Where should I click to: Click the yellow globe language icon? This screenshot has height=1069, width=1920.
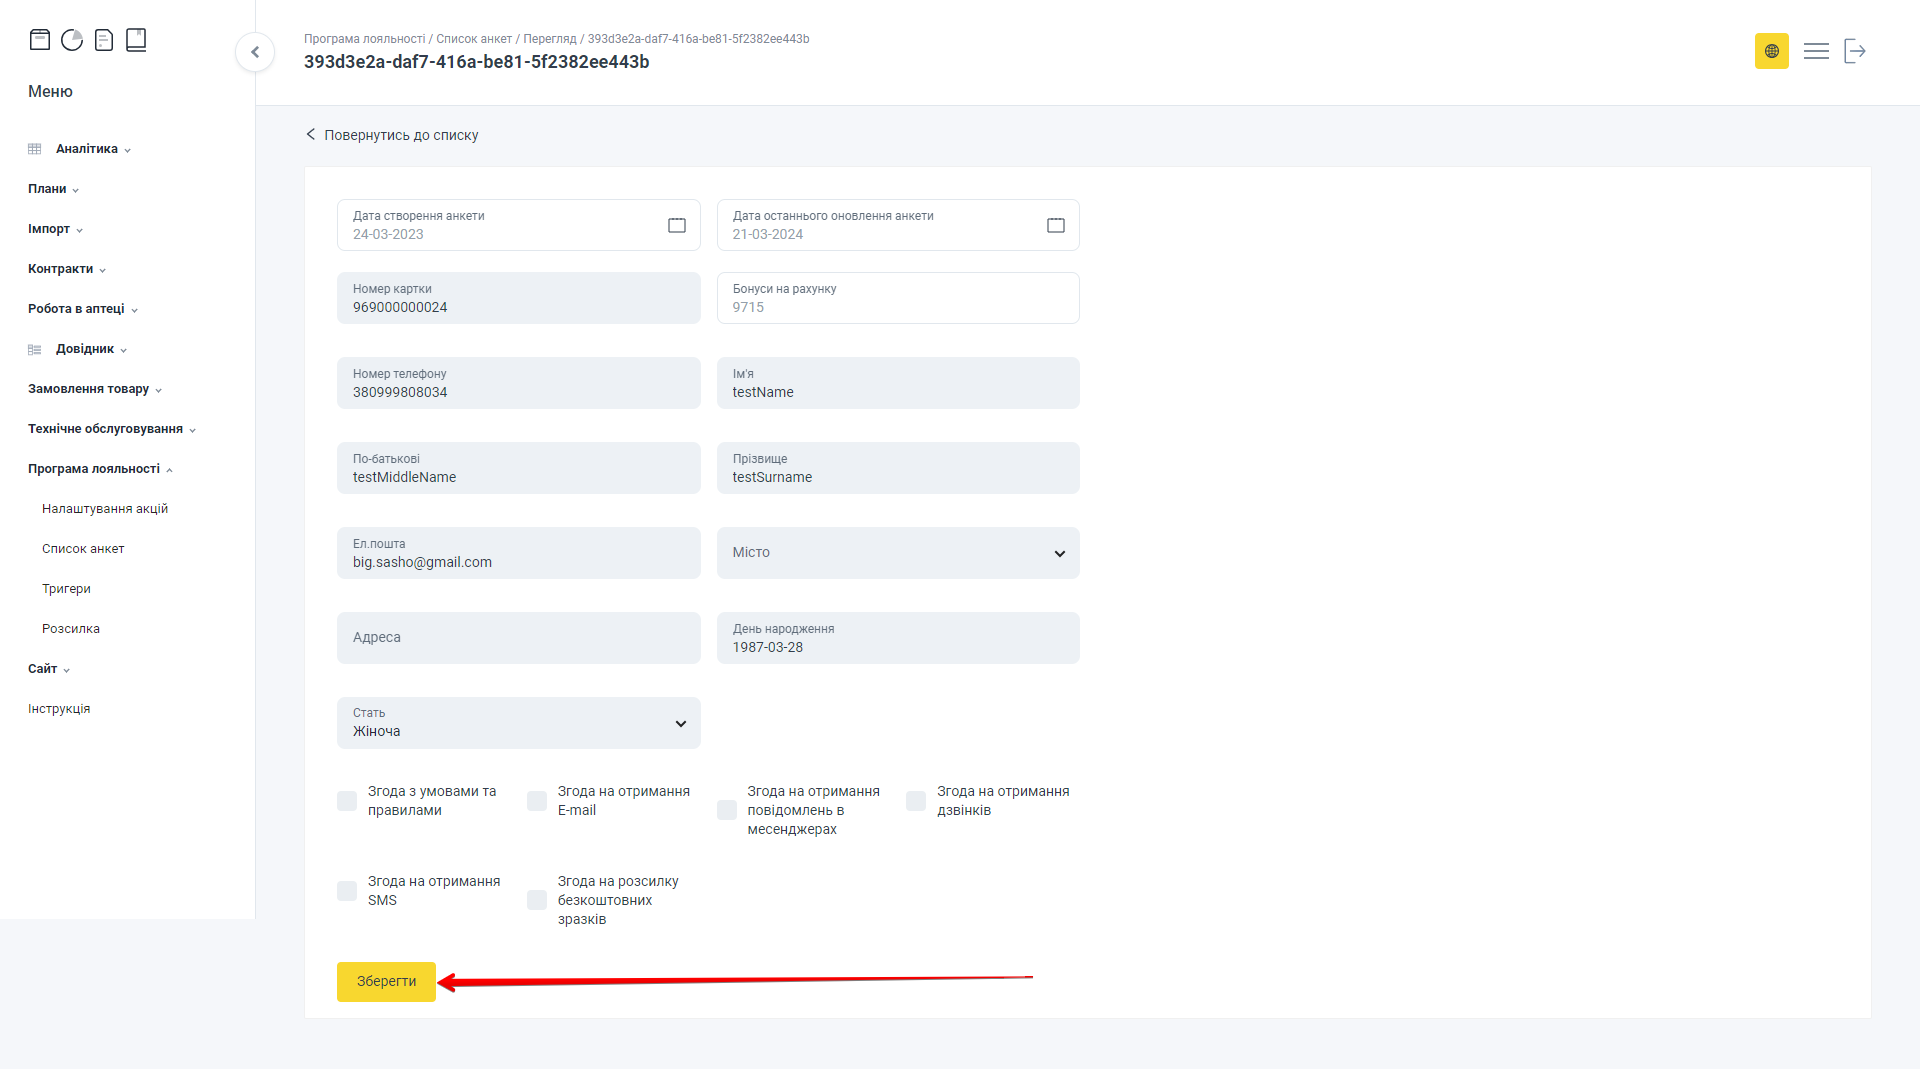pyautogui.click(x=1771, y=51)
